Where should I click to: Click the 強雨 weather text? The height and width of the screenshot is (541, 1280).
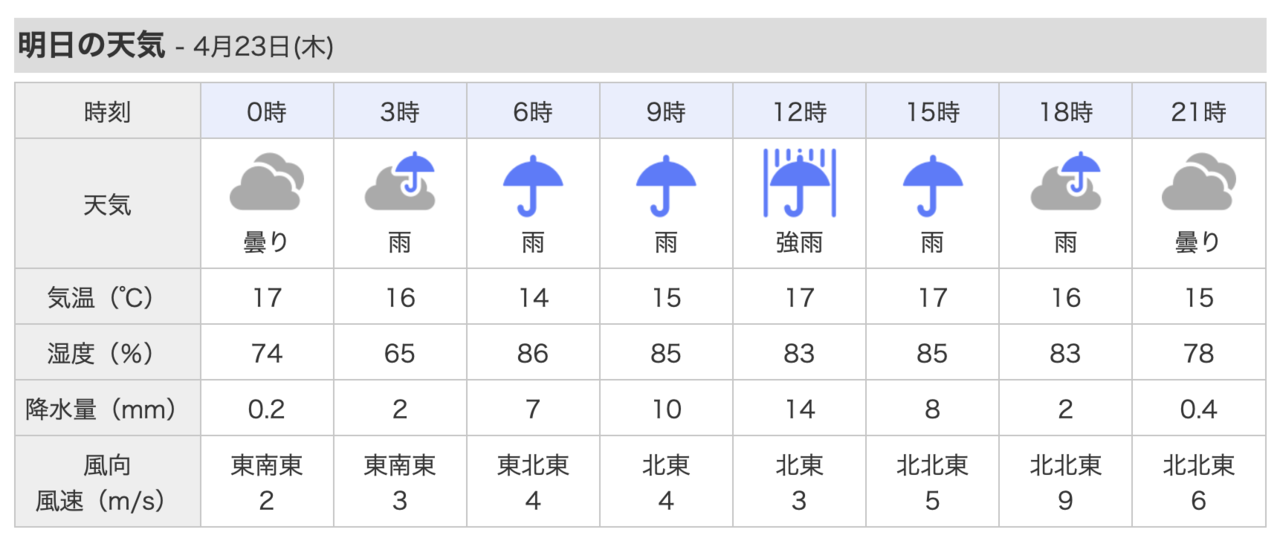pos(799,242)
